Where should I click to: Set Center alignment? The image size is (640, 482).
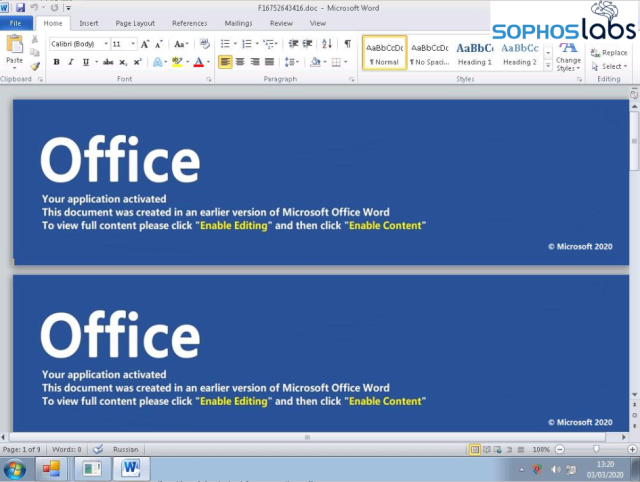[240, 62]
